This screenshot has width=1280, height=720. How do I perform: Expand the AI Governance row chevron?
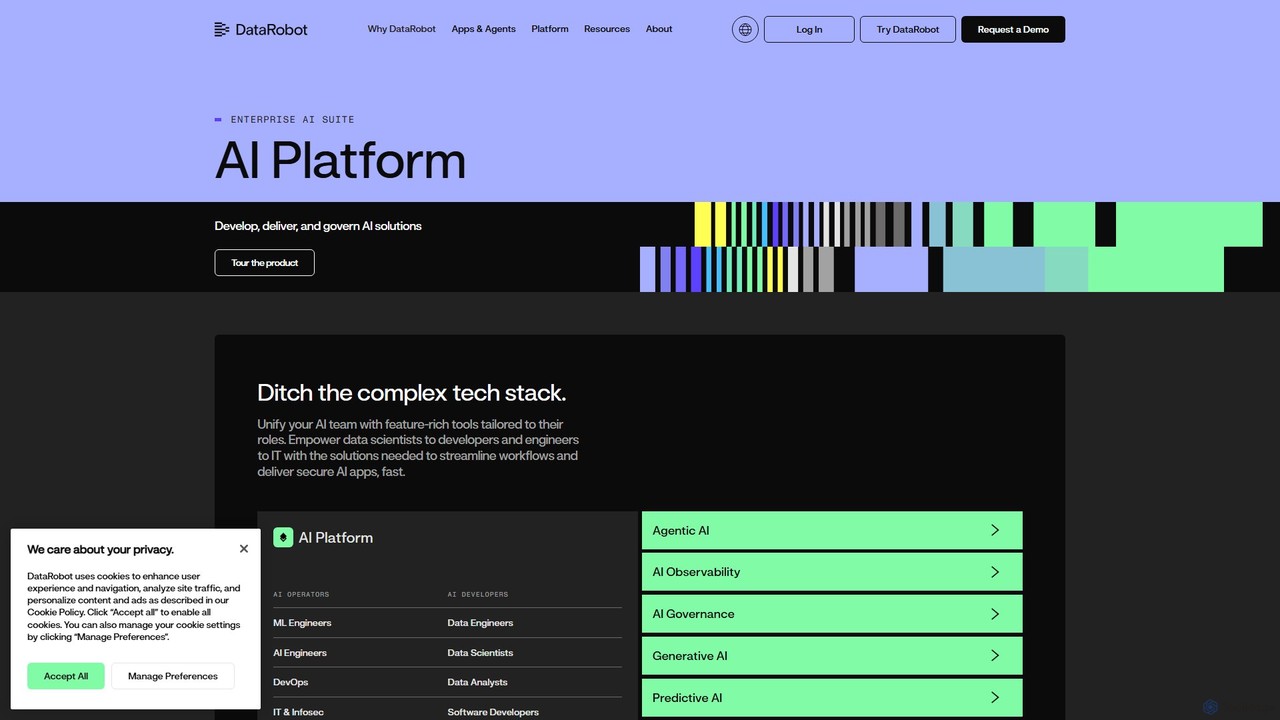coord(995,614)
